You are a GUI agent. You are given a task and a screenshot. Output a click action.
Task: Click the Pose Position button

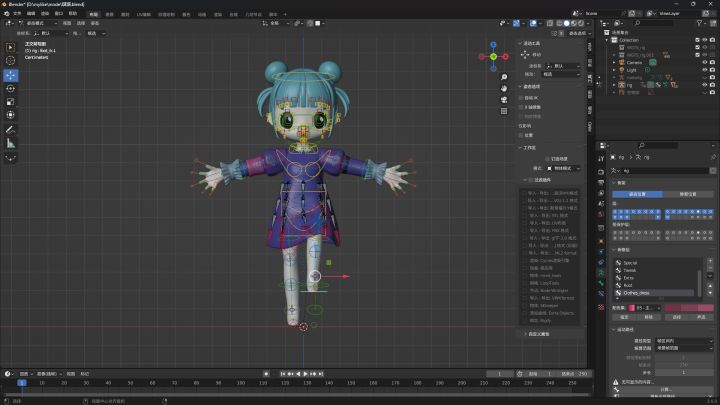pos(637,194)
